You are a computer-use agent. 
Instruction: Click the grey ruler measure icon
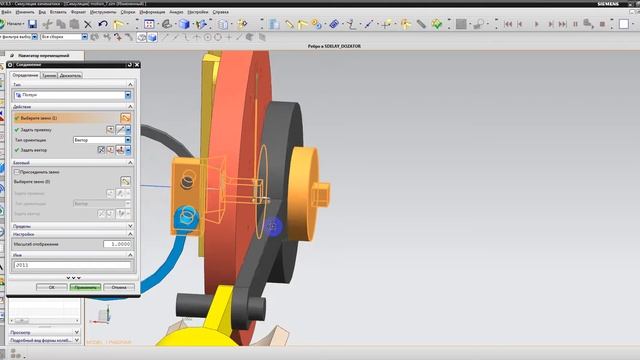421,24
